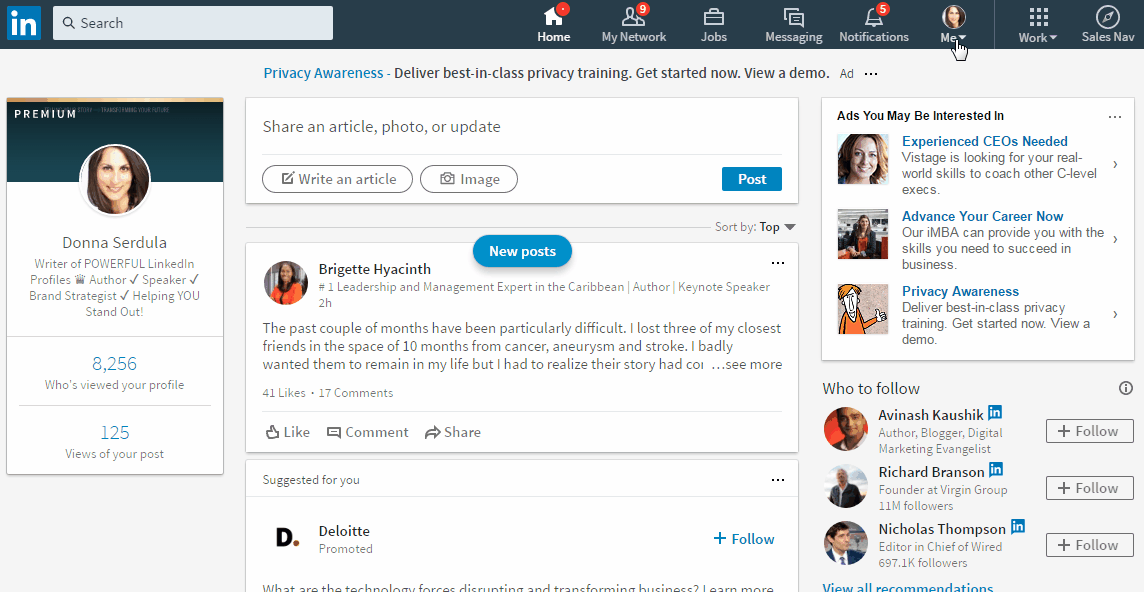Open Brigette Hyacinth's profile photo
Image resolution: width=1144 pixels, height=592 pixels.
click(x=286, y=283)
